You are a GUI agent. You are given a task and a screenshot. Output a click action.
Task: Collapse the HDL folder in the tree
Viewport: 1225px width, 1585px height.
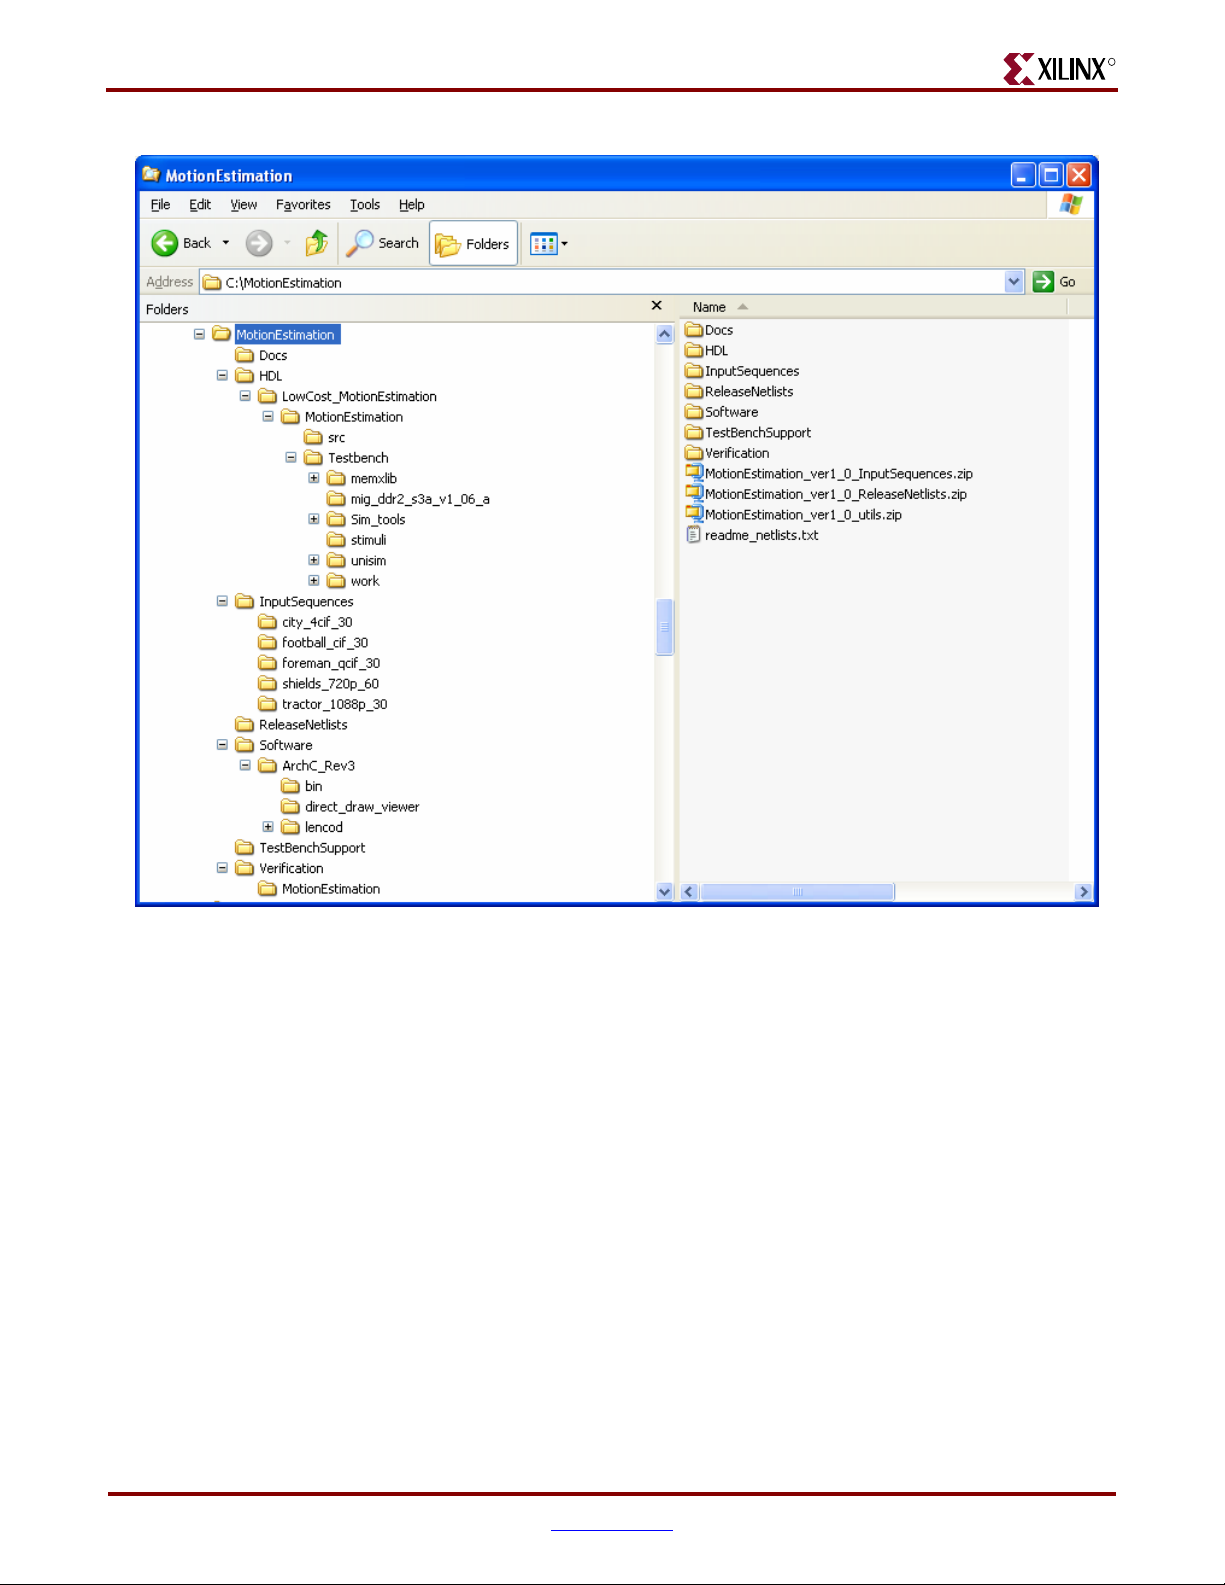[x=222, y=376]
